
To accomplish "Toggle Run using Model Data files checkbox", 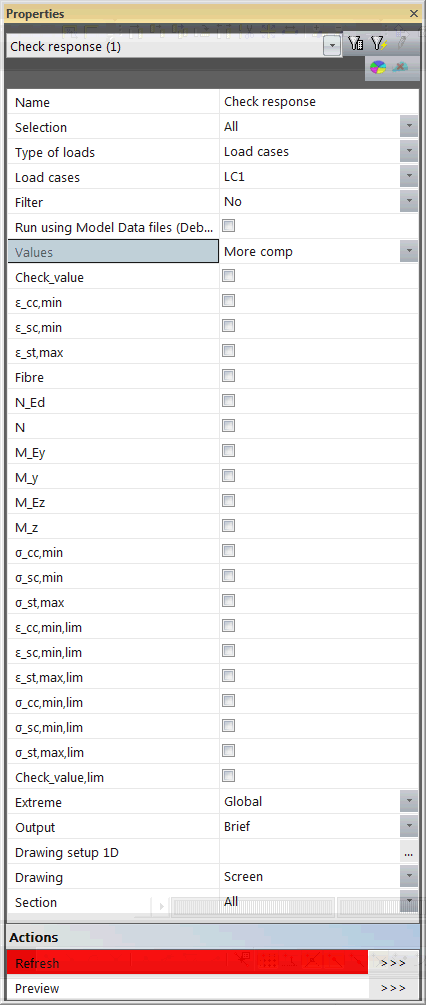I will pos(228,226).
